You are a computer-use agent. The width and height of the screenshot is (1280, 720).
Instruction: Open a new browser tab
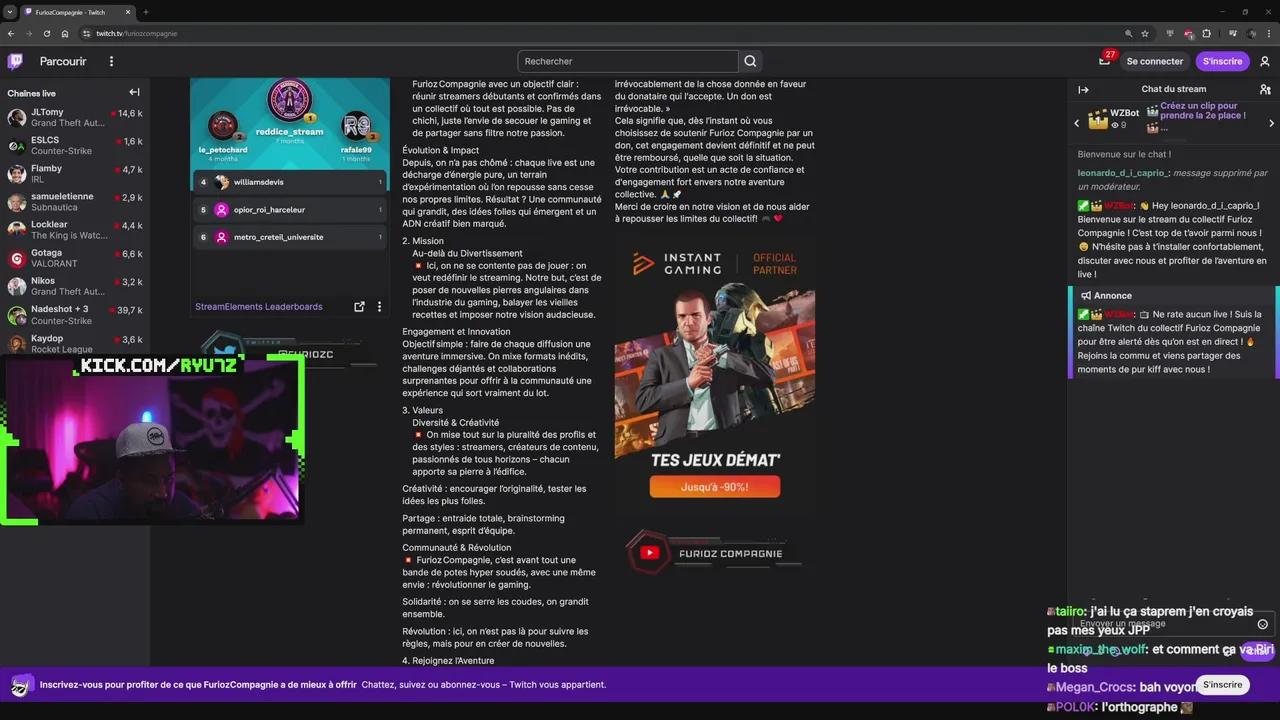click(146, 12)
